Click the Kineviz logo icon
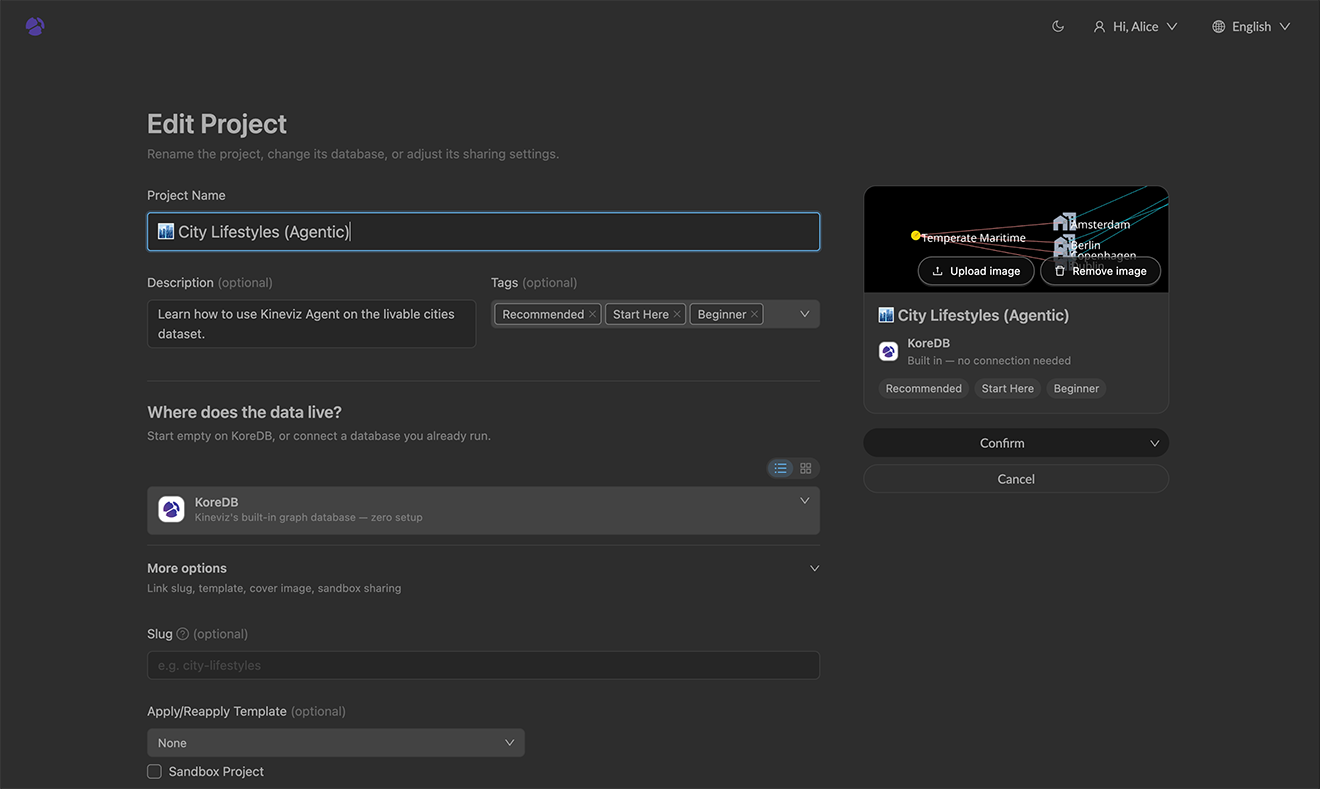1320x789 pixels. (x=35, y=27)
